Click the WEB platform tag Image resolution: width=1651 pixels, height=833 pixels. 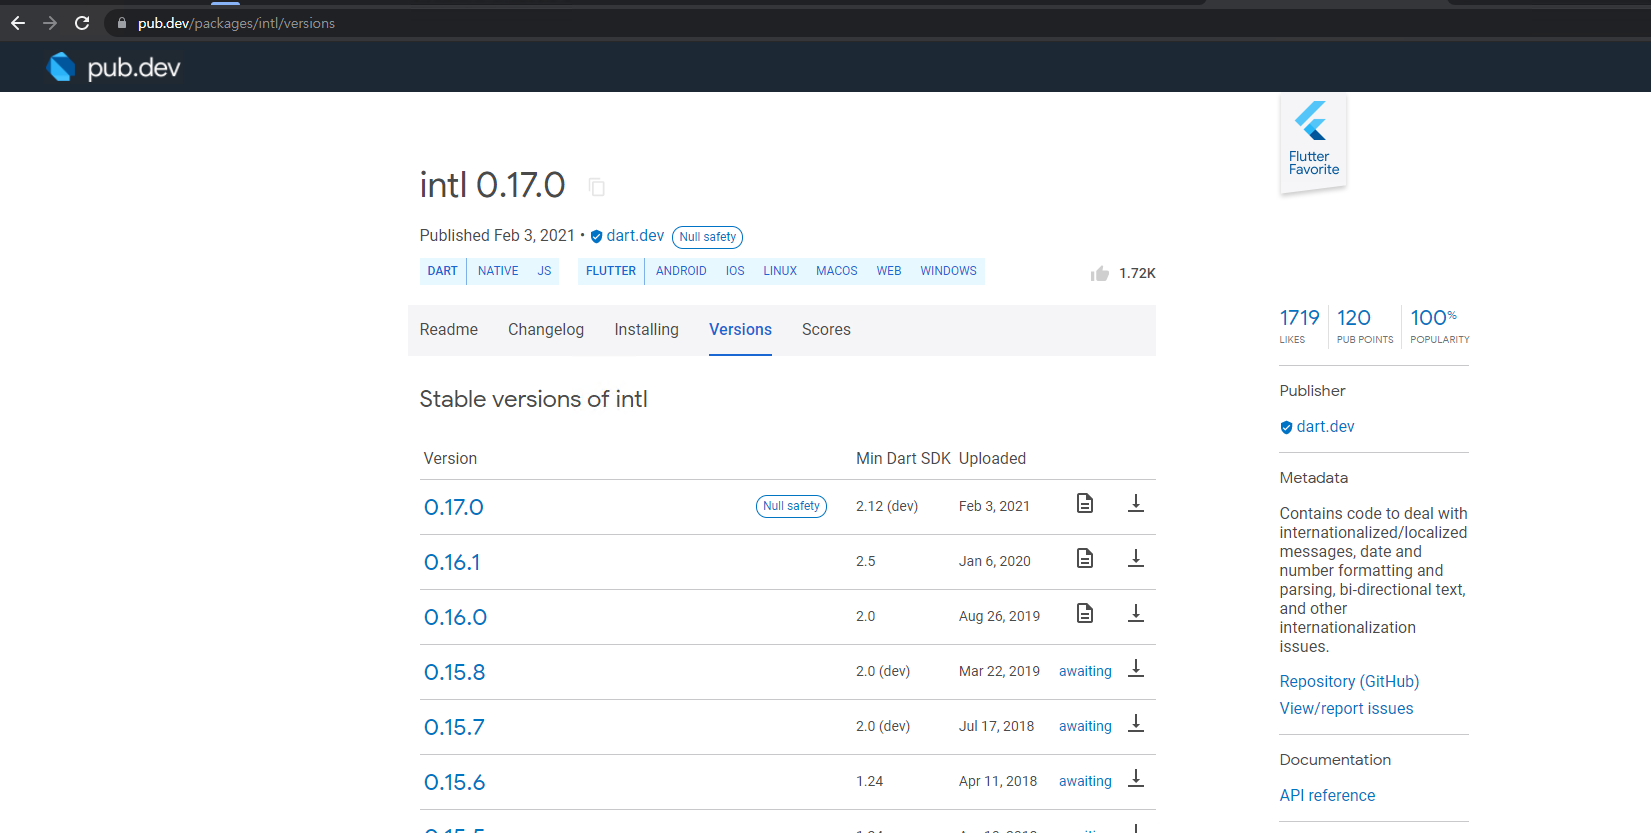click(889, 271)
